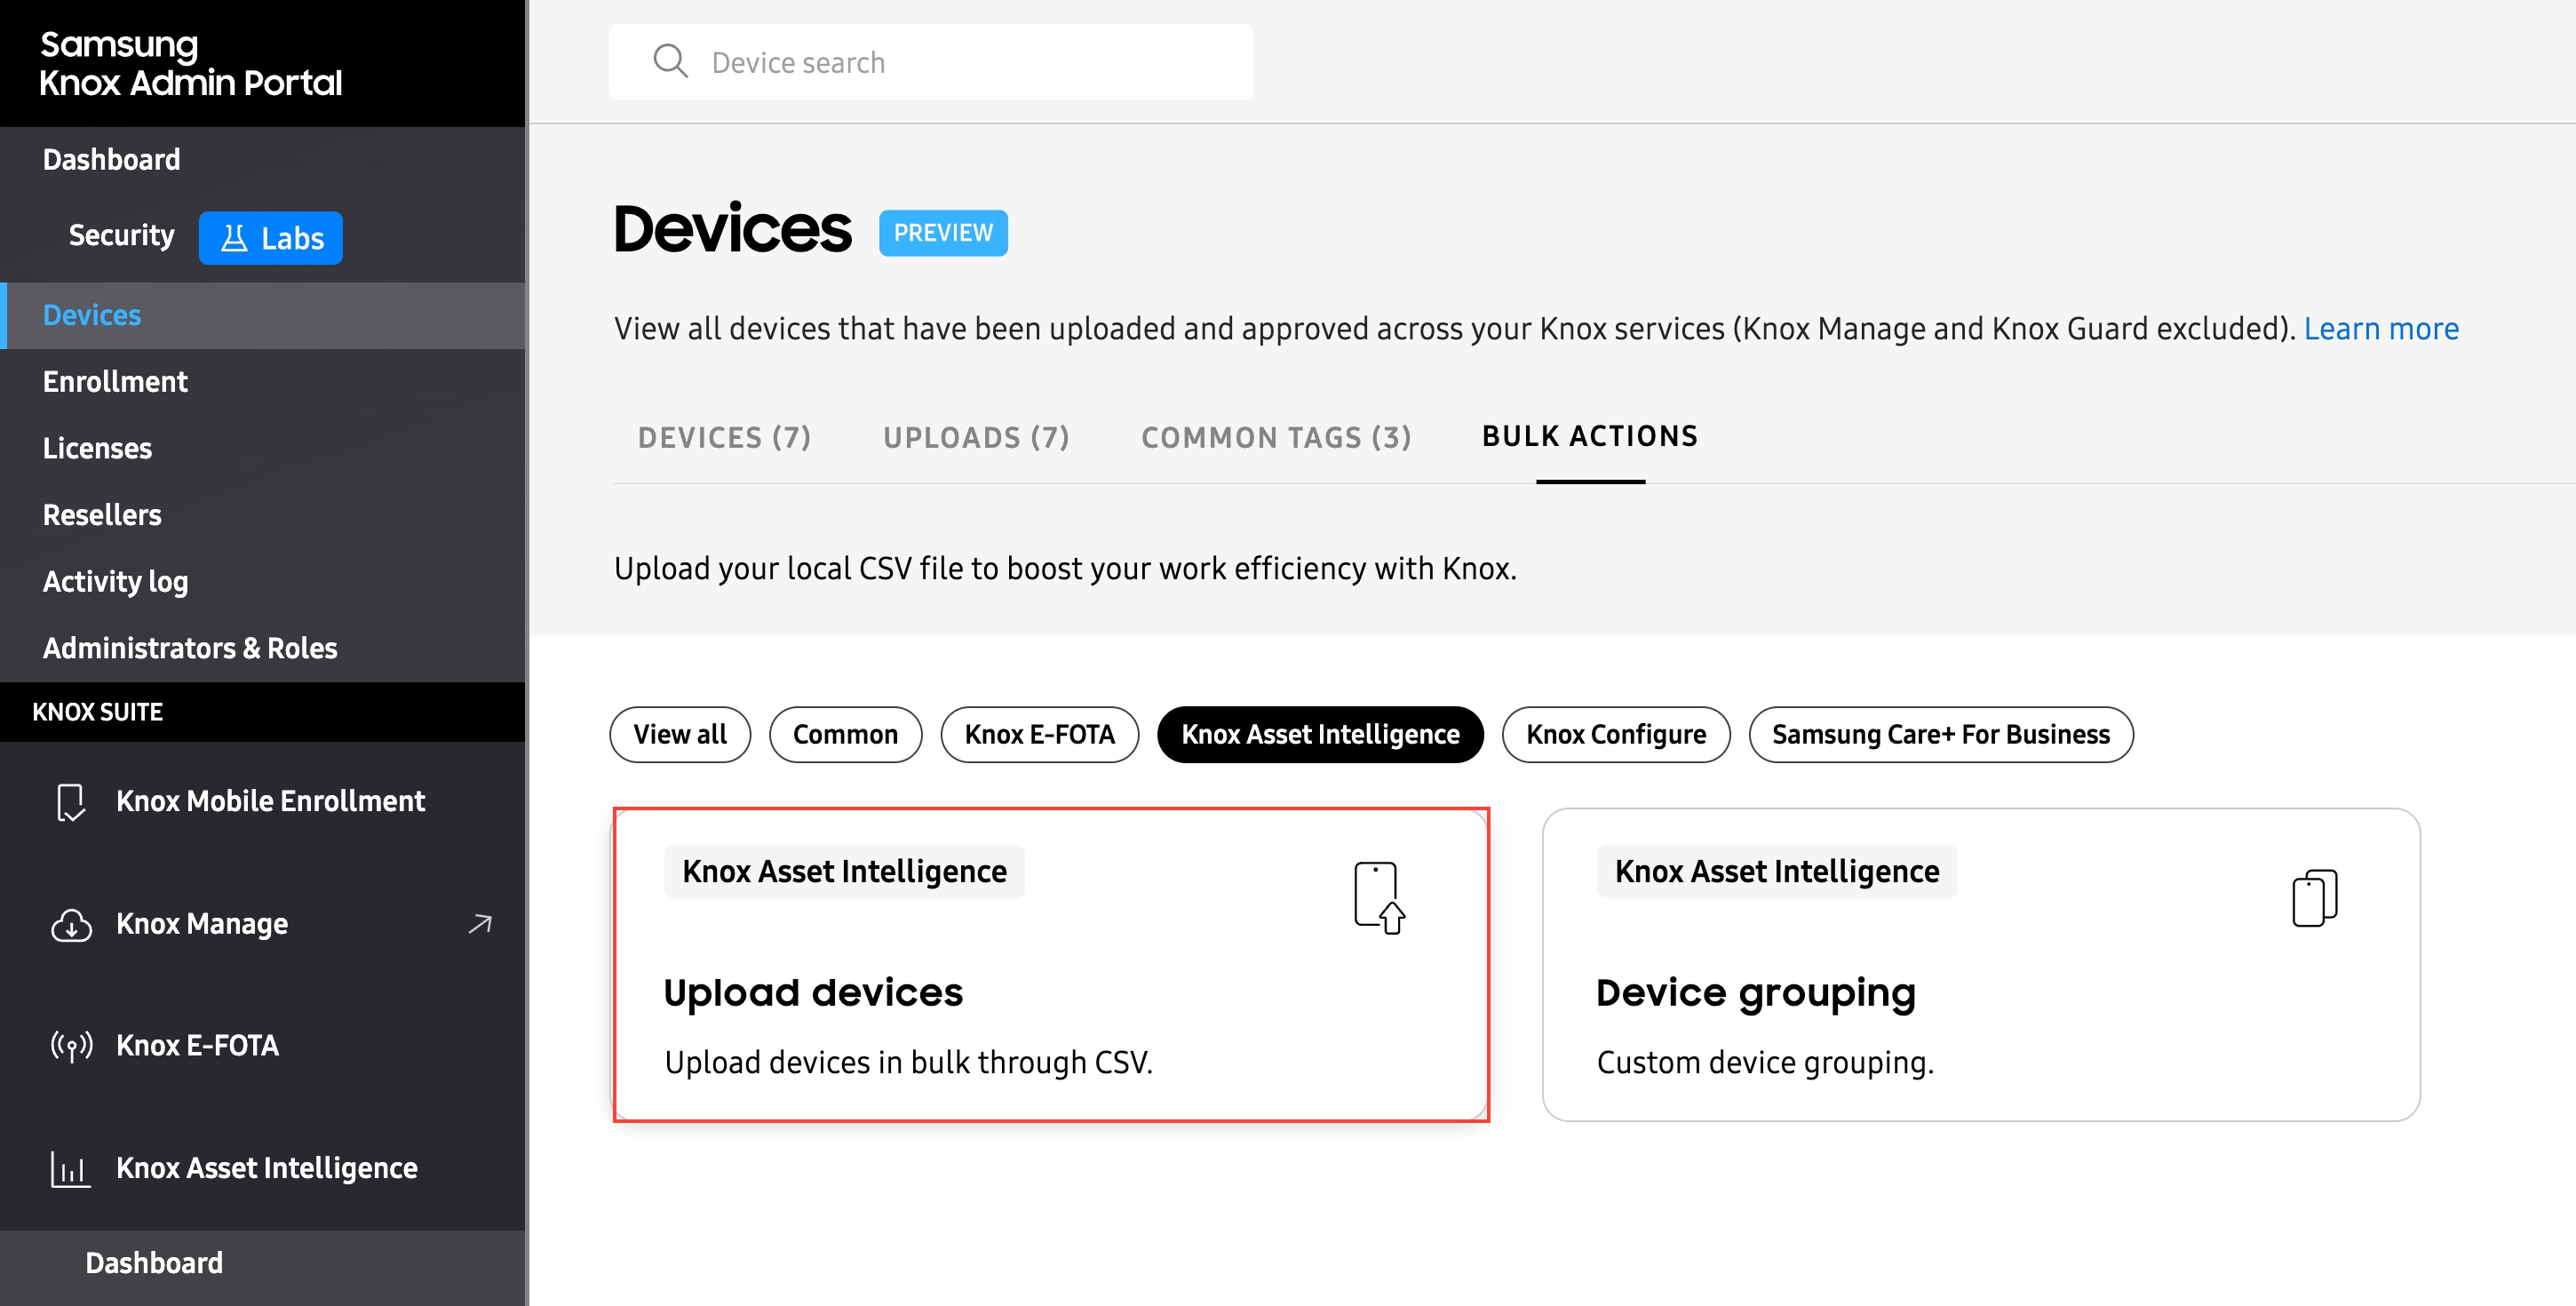
Task: Click the Knox Asset Intelligence tag on Upload devices
Action: tap(845, 872)
